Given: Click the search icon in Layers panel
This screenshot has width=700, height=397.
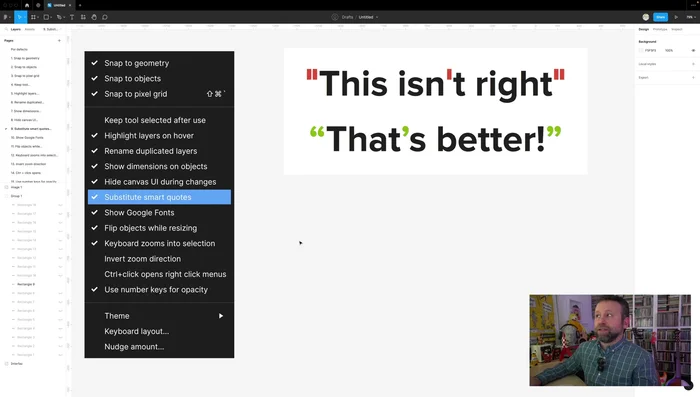Looking at the screenshot, I should pos(6,29).
